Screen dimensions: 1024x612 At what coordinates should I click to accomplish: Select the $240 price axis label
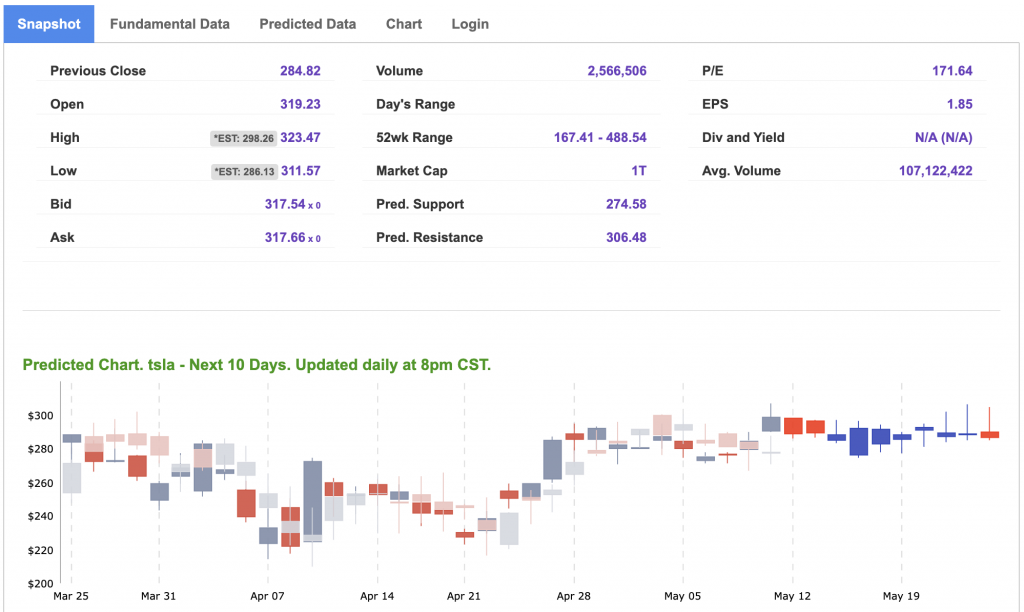(40, 516)
